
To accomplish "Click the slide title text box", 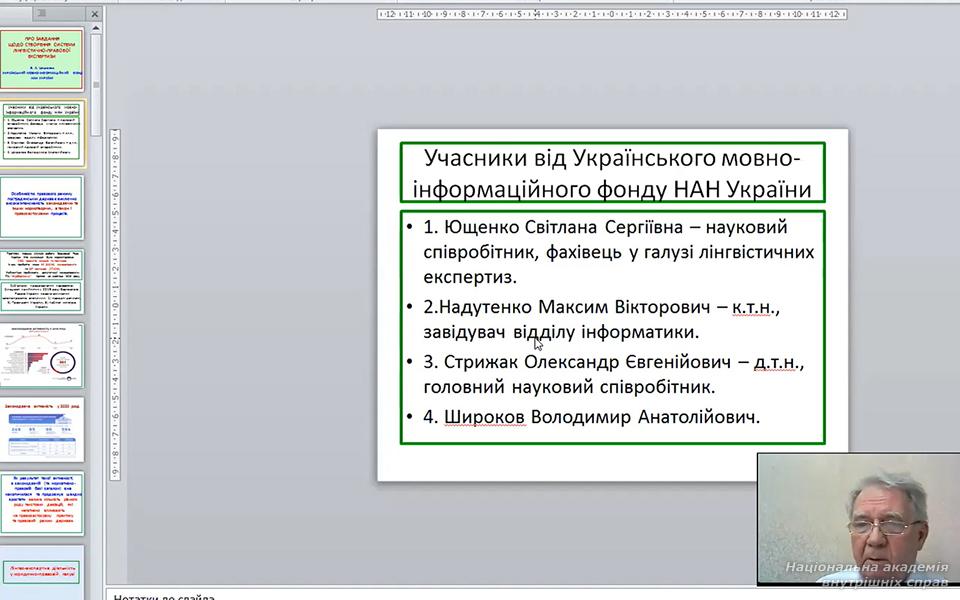I will (612, 173).
